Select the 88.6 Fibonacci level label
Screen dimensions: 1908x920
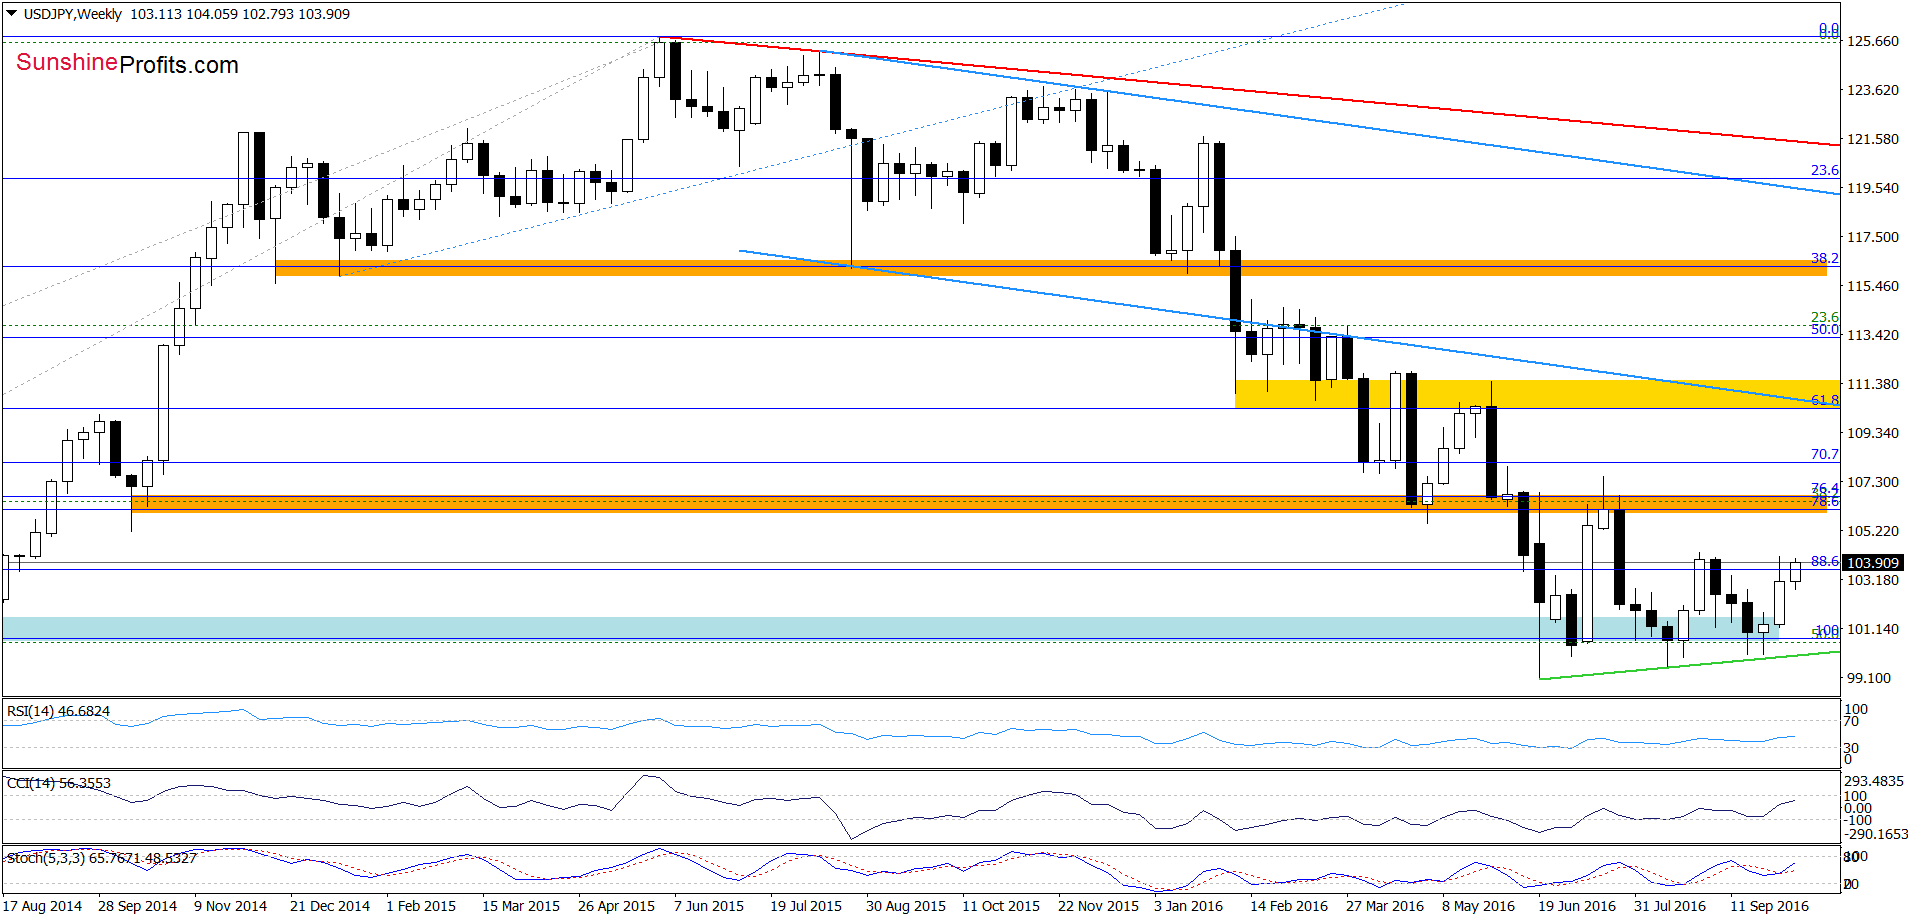coord(1824,561)
